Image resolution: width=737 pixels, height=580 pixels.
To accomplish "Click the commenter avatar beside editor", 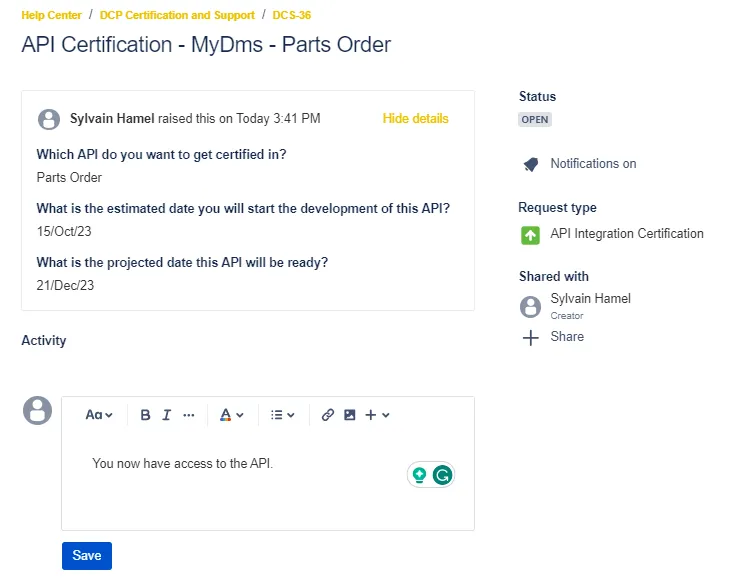I will 38,410.
